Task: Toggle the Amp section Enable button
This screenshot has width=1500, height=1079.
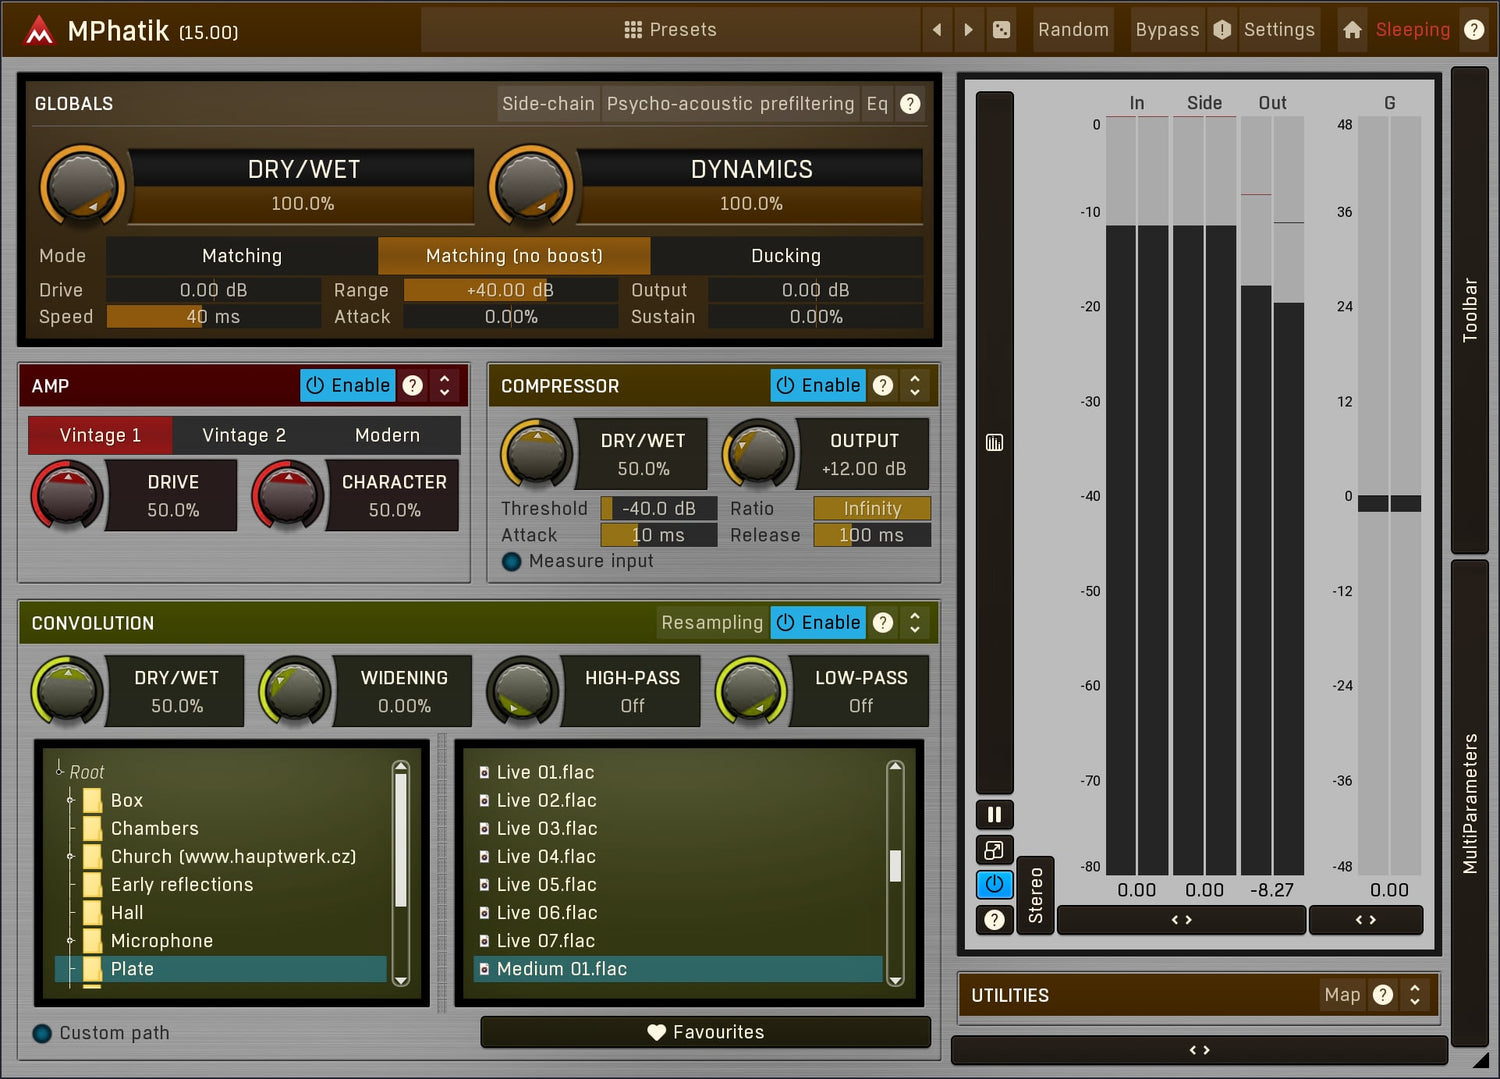Action: point(348,386)
